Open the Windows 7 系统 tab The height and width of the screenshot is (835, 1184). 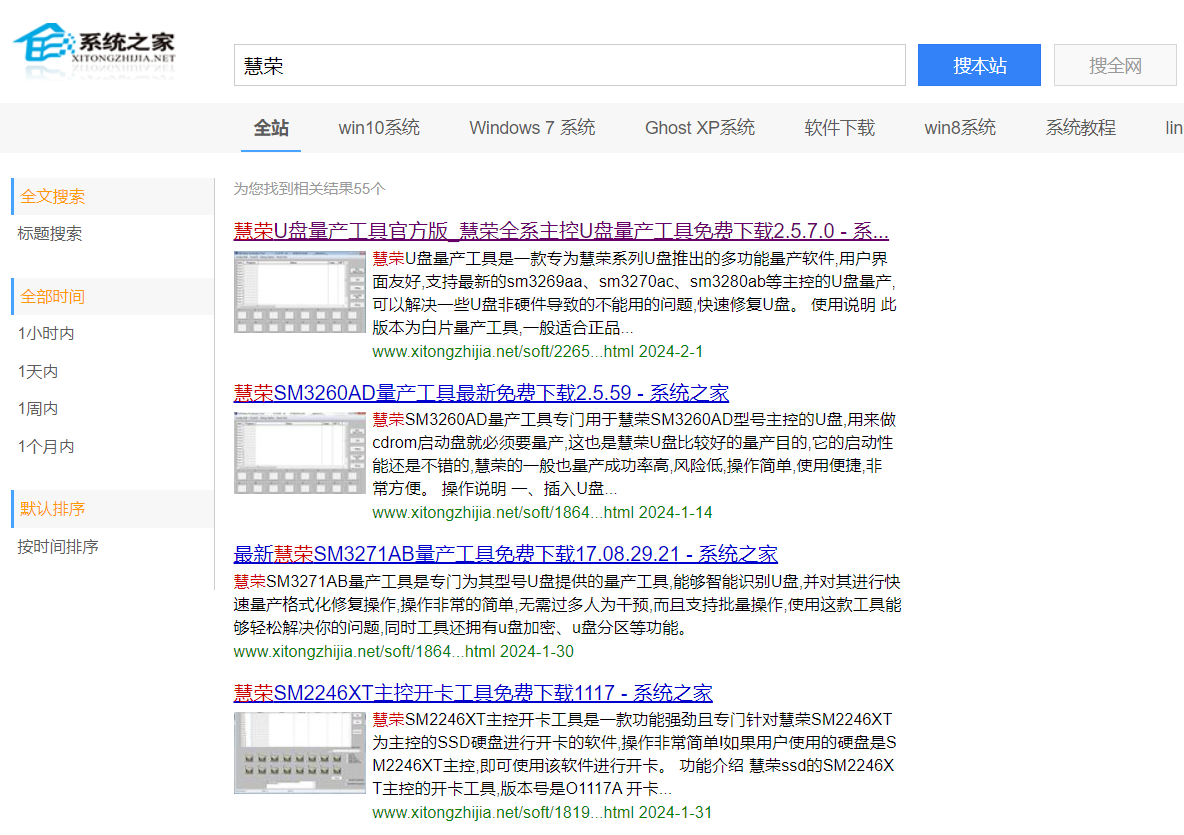(x=532, y=128)
